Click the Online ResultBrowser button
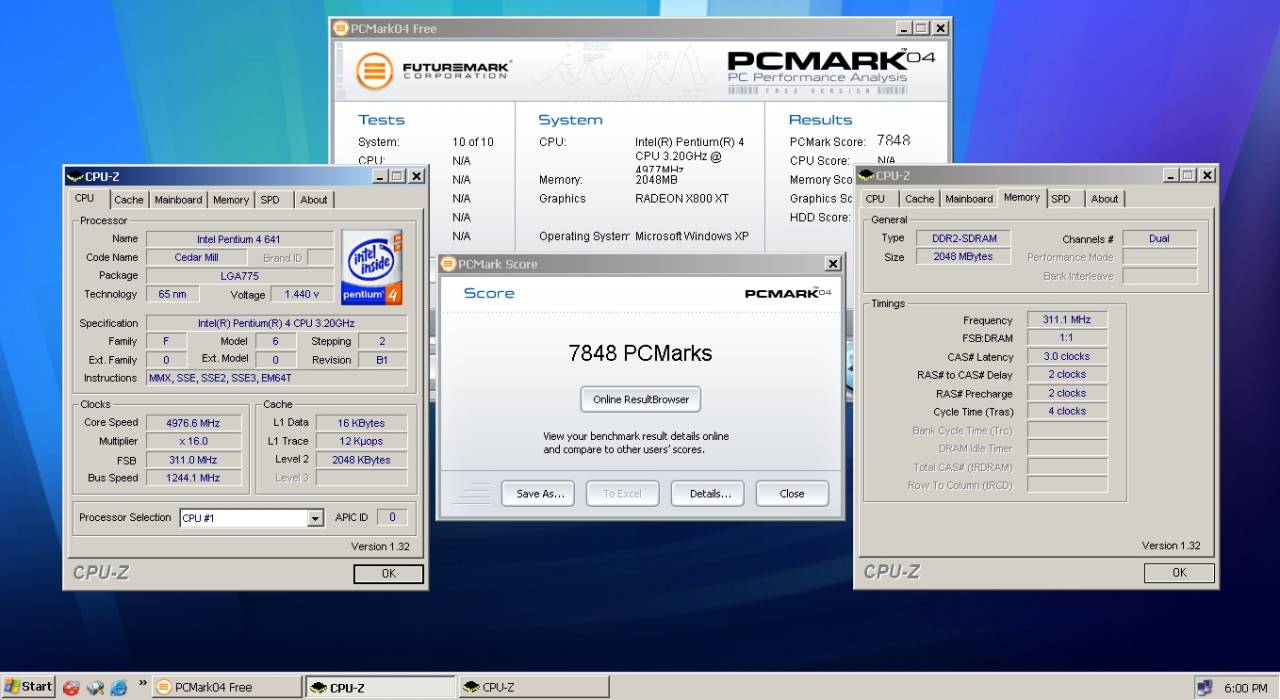Image resolution: width=1280 pixels, height=700 pixels. pyautogui.click(x=641, y=399)
